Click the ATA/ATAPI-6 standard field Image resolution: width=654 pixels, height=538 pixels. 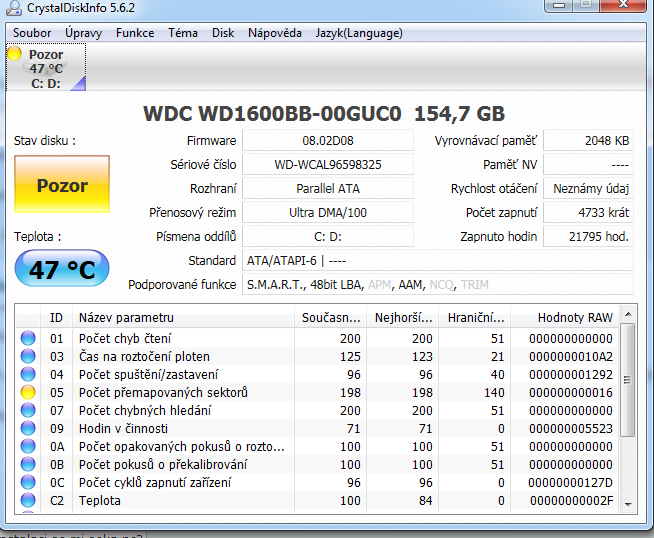click(x=438, y=261)
